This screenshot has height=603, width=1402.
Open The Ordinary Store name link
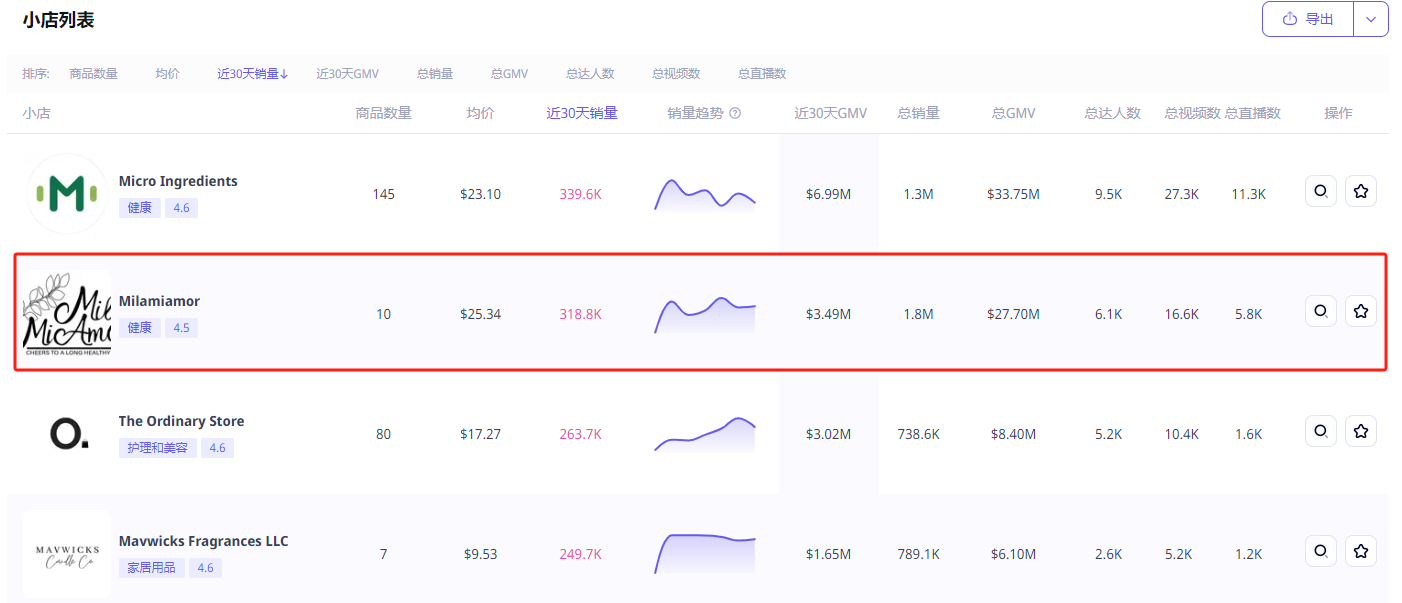(181, 421)
